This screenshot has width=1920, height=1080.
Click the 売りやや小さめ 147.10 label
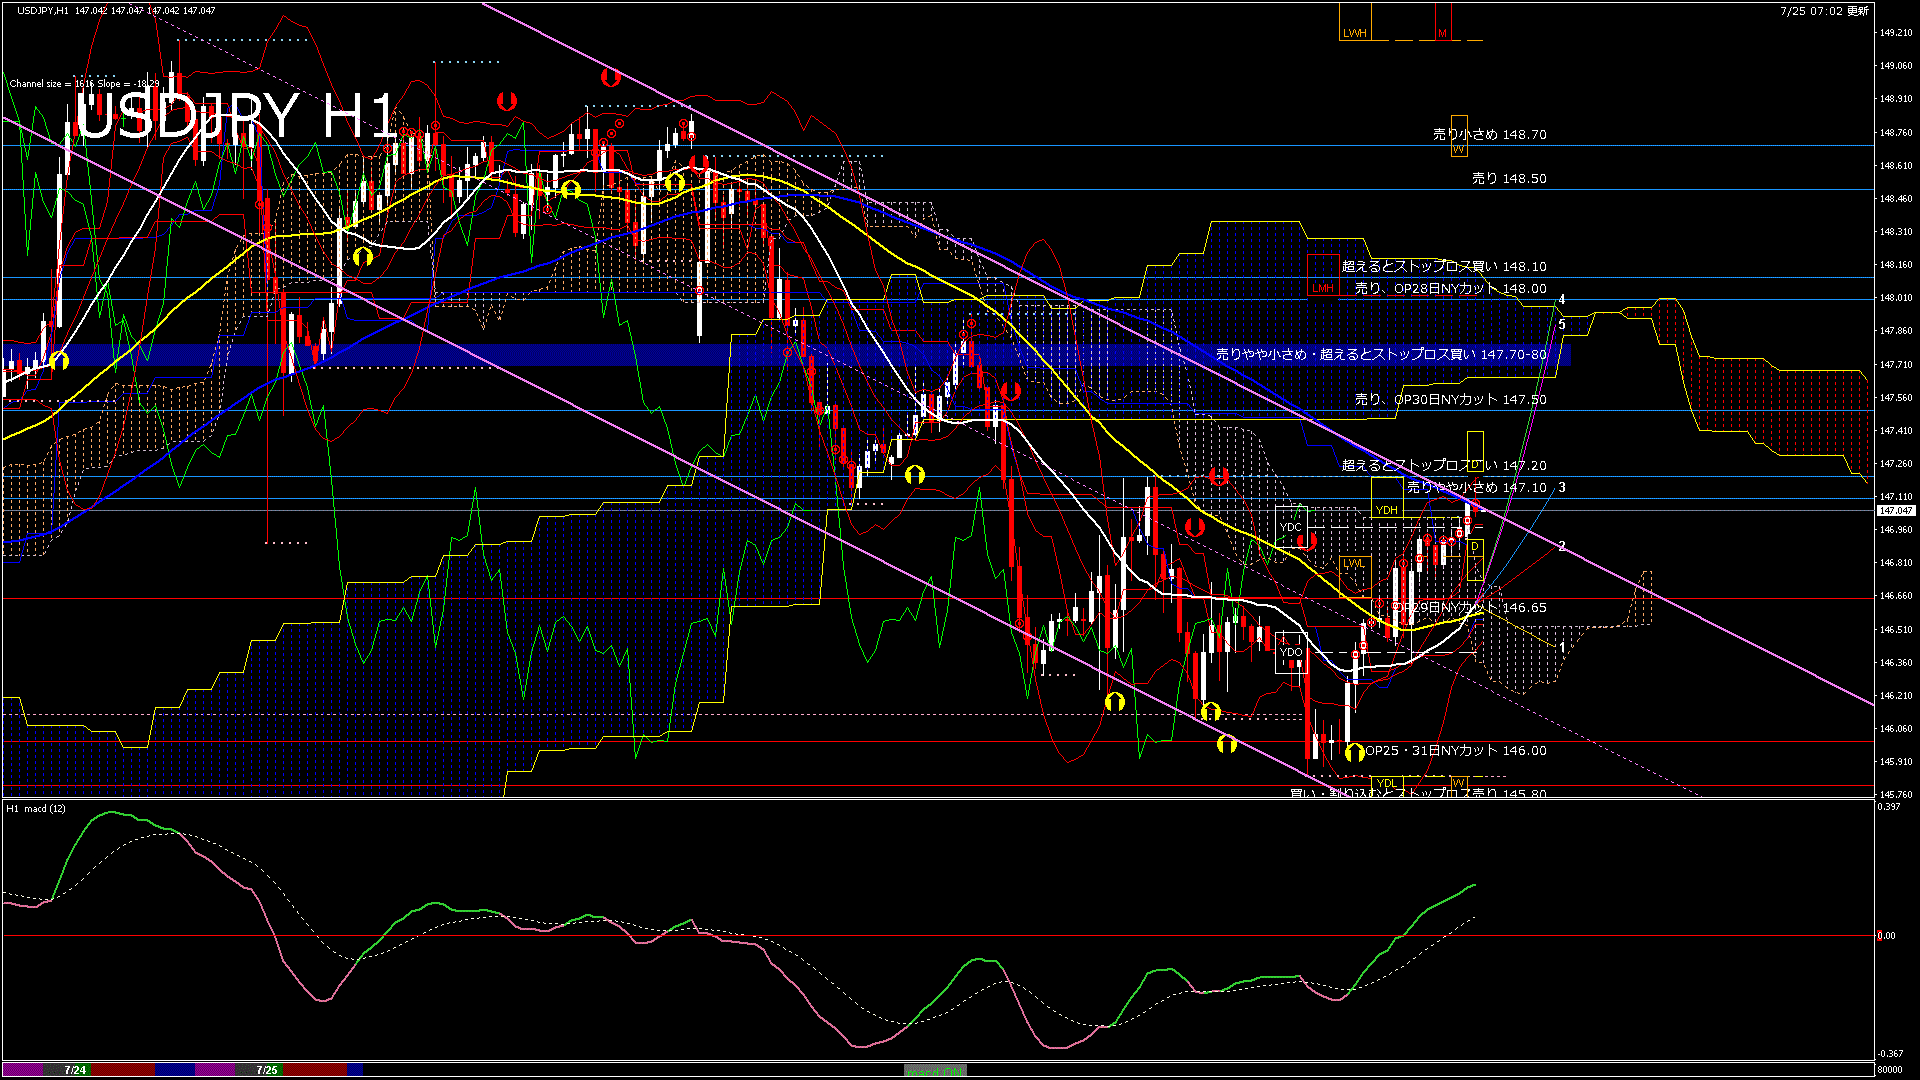(x=1476, y=487)
